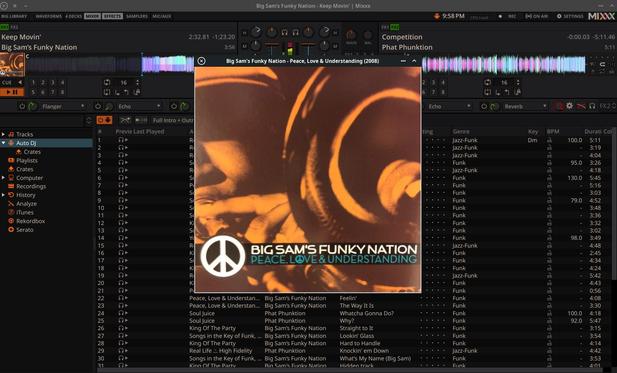
Task: Click the left deck cover art thumbnail
Action: pyautogui.click(x=12, y=65)
